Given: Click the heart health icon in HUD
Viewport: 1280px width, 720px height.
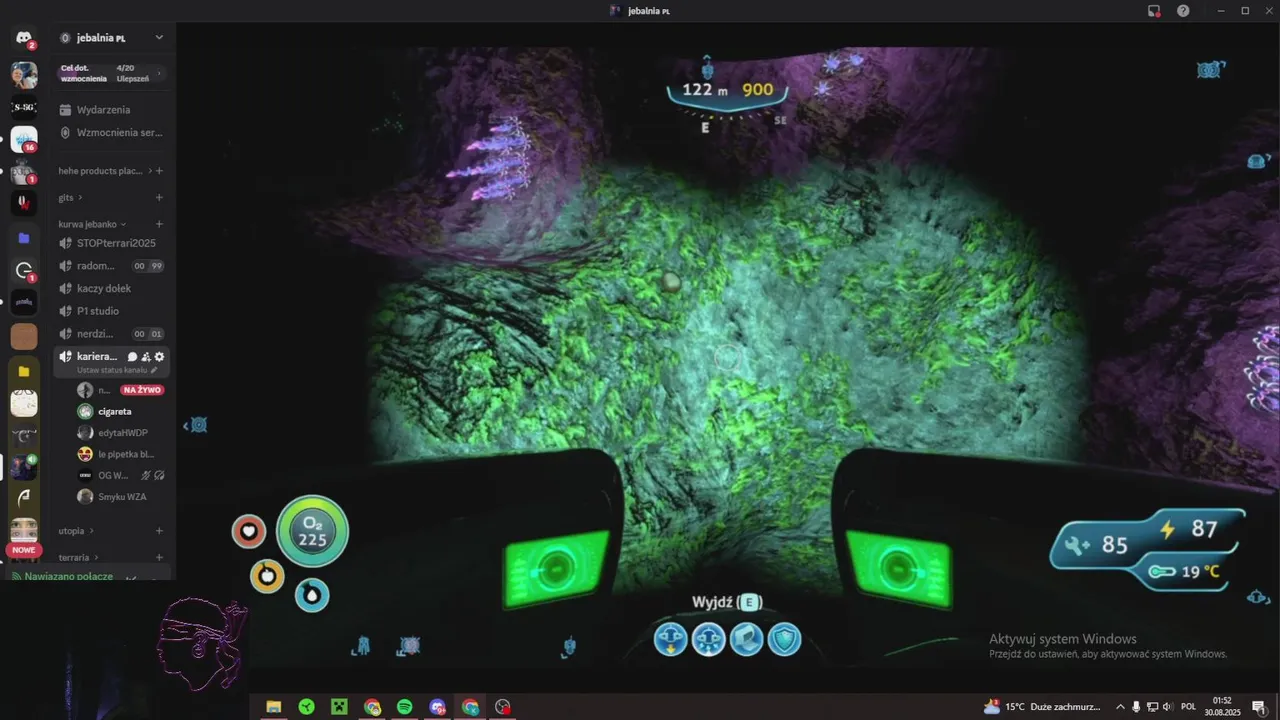Looking at the screenshot, I should [249, 531].
